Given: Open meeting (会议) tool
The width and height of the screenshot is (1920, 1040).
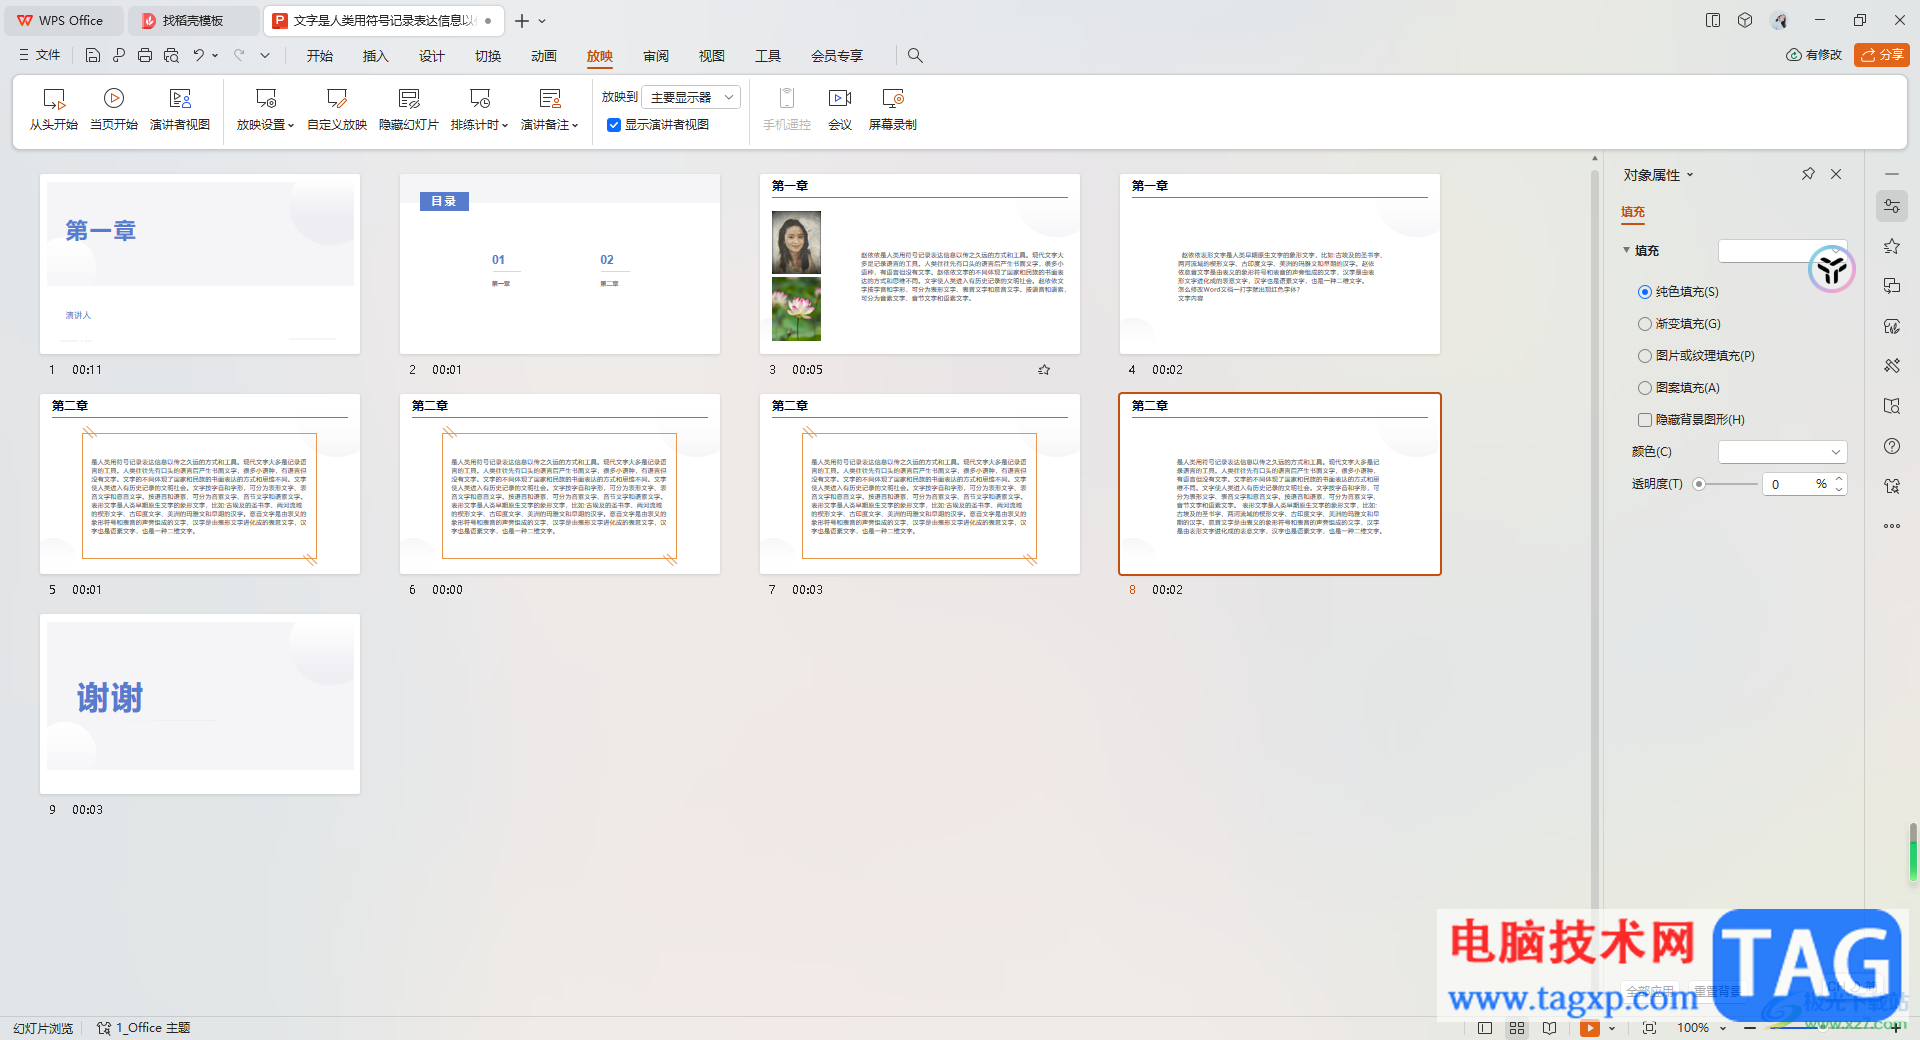Looking at the screenshot, I should [840, 109].
